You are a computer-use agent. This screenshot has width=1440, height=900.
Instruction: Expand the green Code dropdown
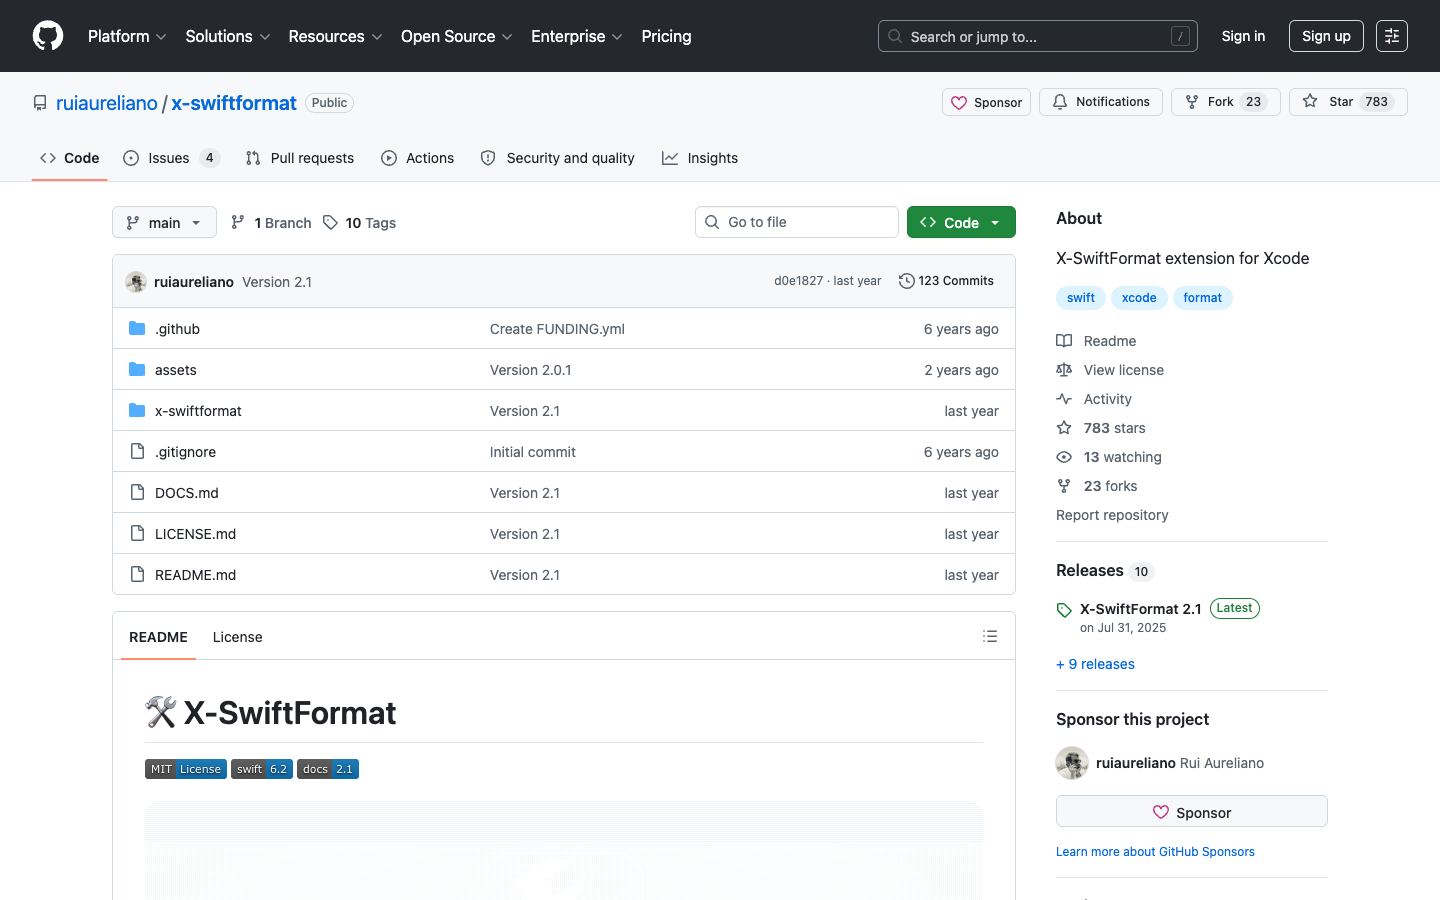961,222
